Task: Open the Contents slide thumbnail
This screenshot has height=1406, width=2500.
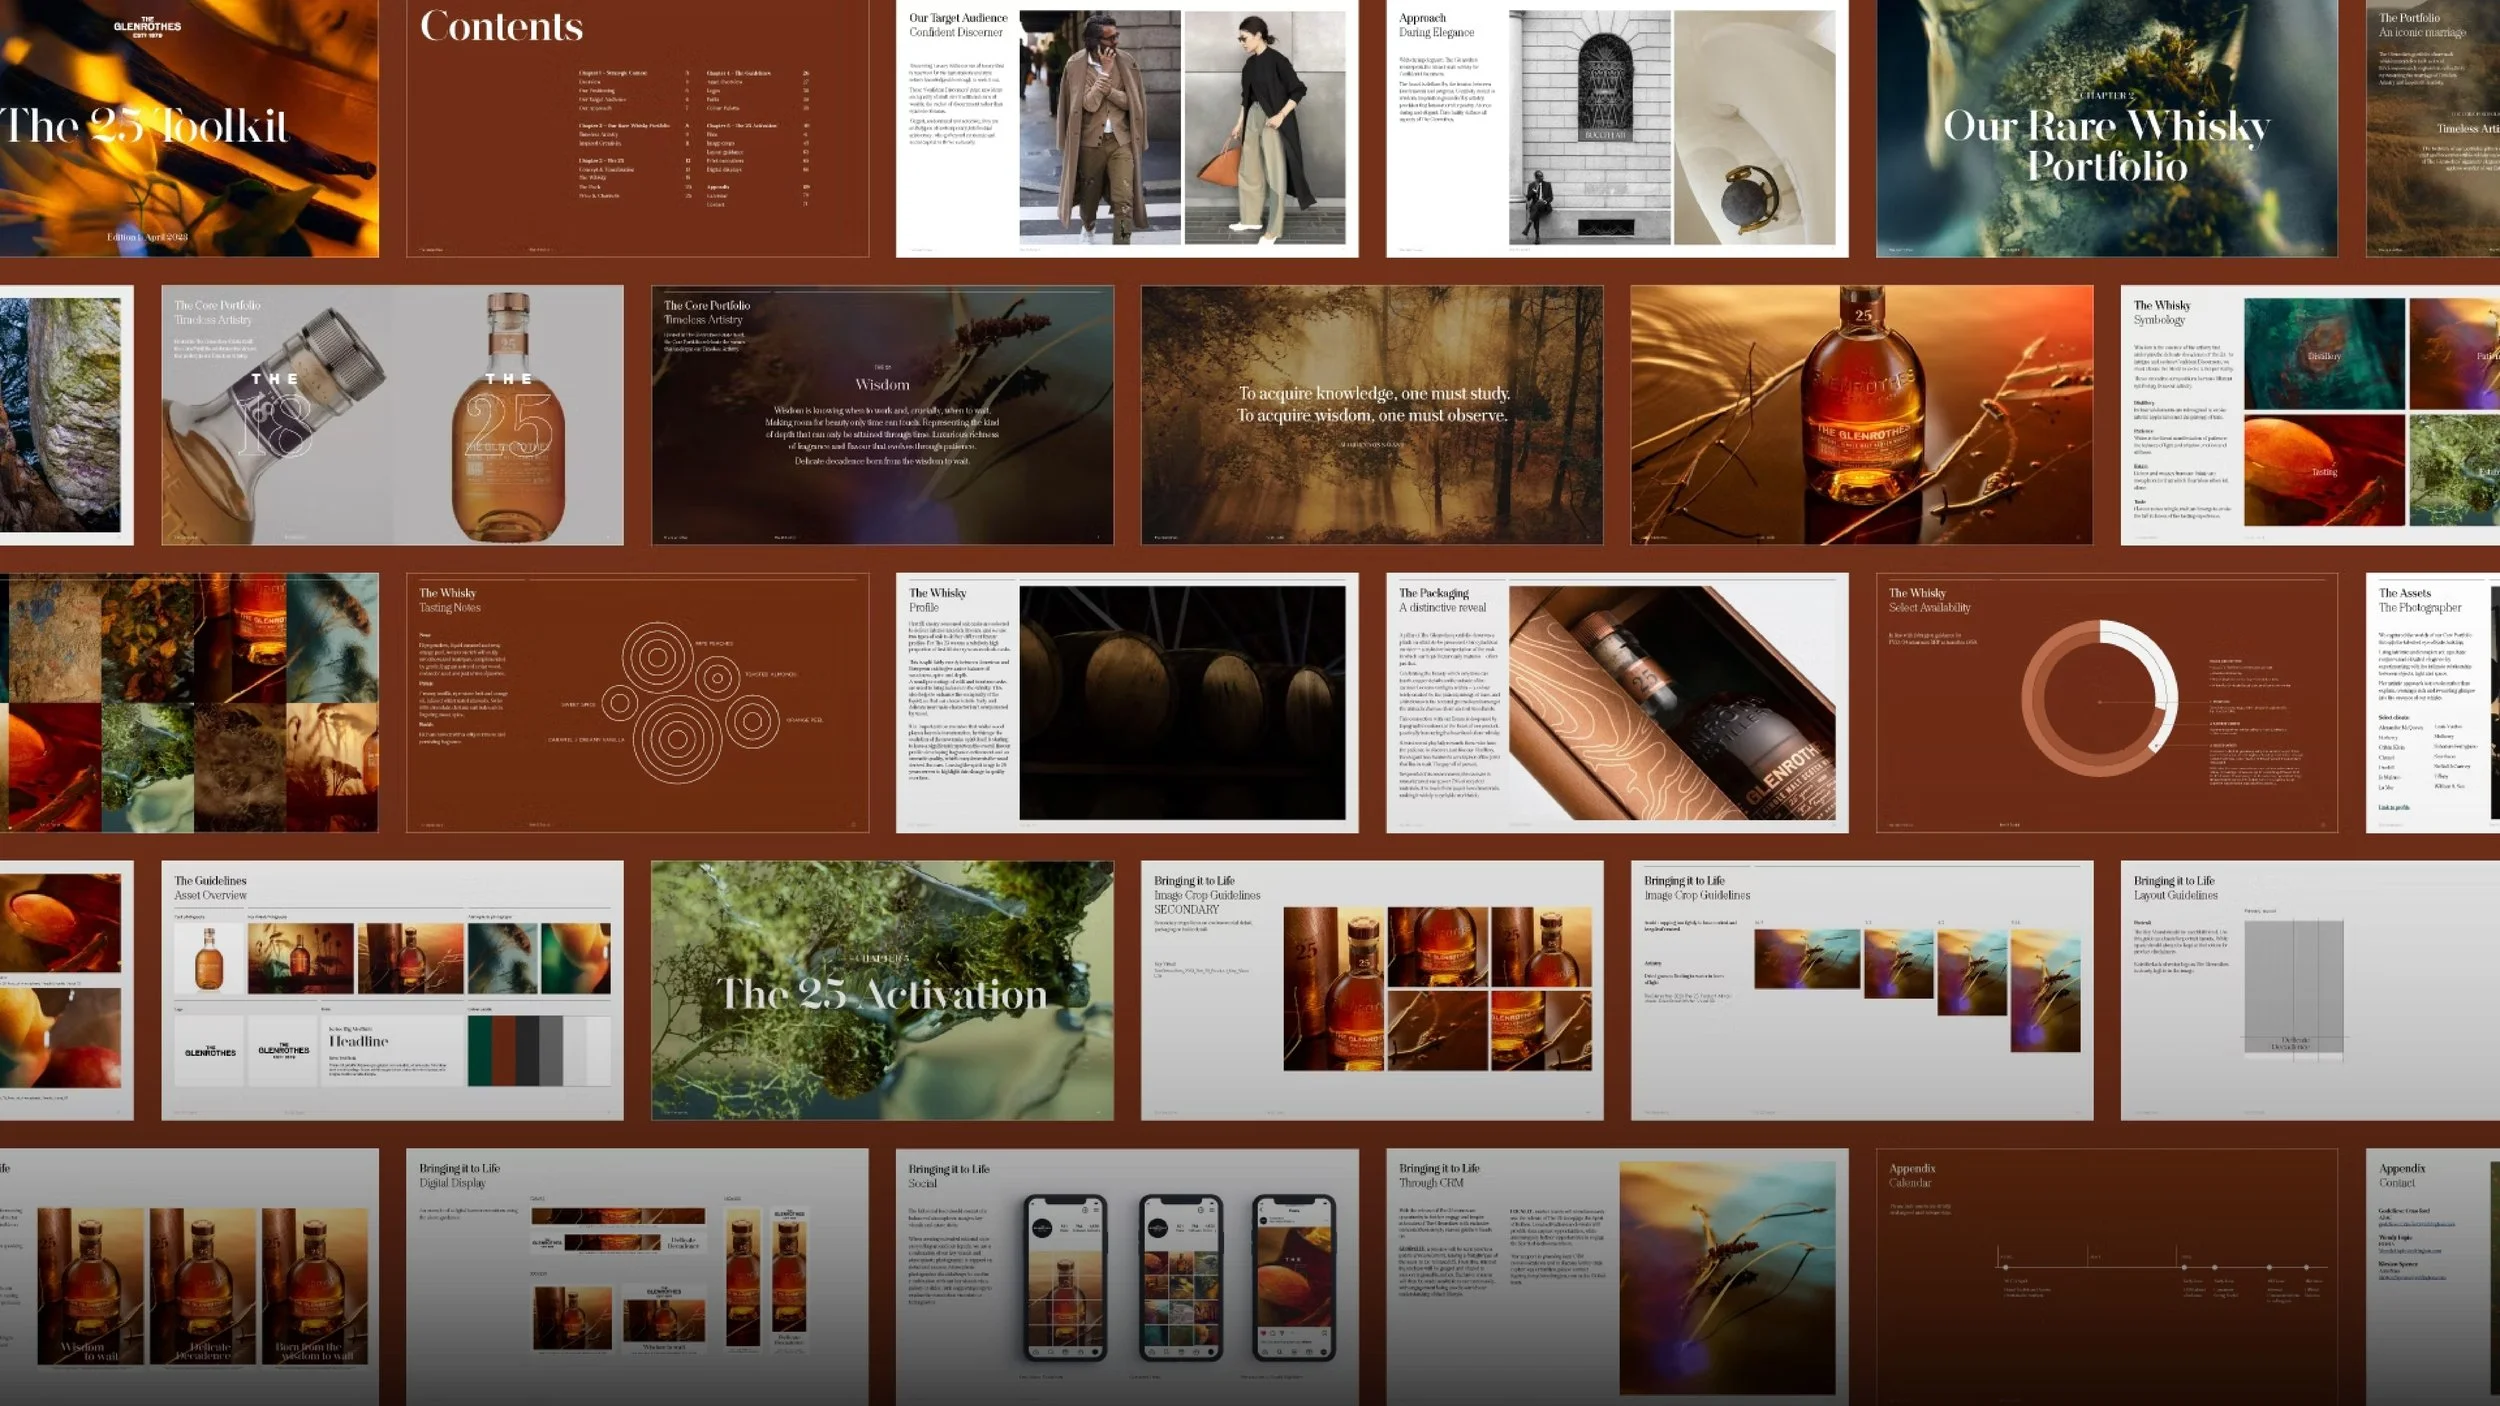Action: pyautogui.click(x=637, y=128)
